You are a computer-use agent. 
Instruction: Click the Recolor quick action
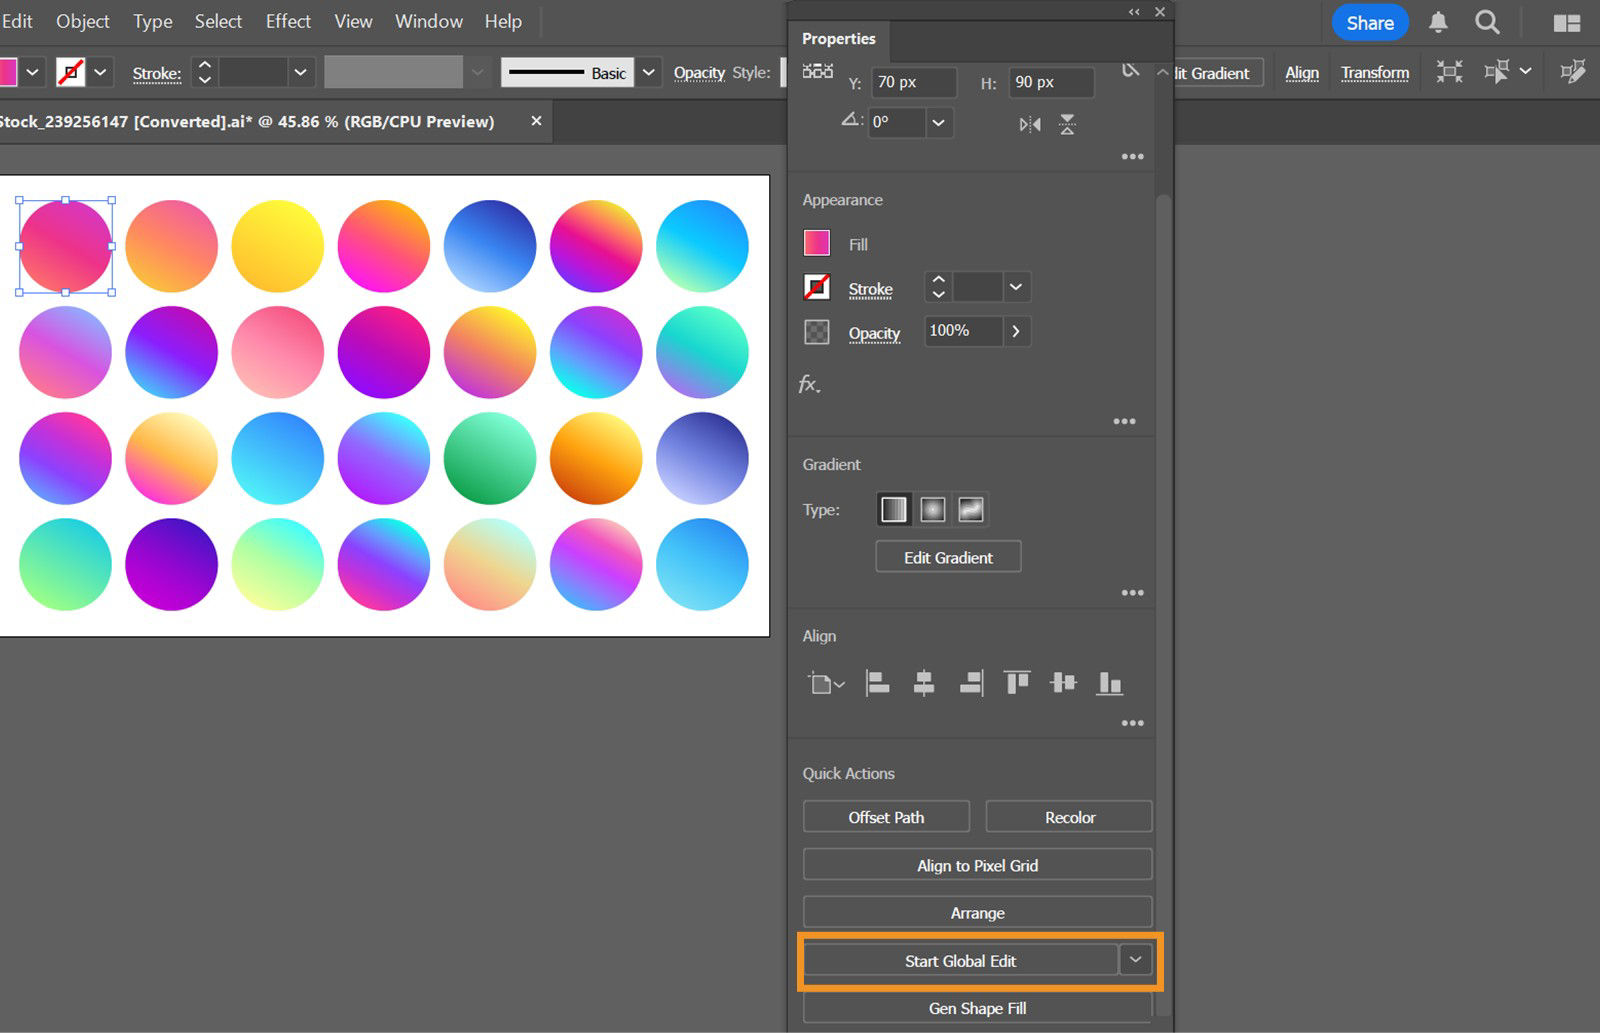click(1069, 817)
